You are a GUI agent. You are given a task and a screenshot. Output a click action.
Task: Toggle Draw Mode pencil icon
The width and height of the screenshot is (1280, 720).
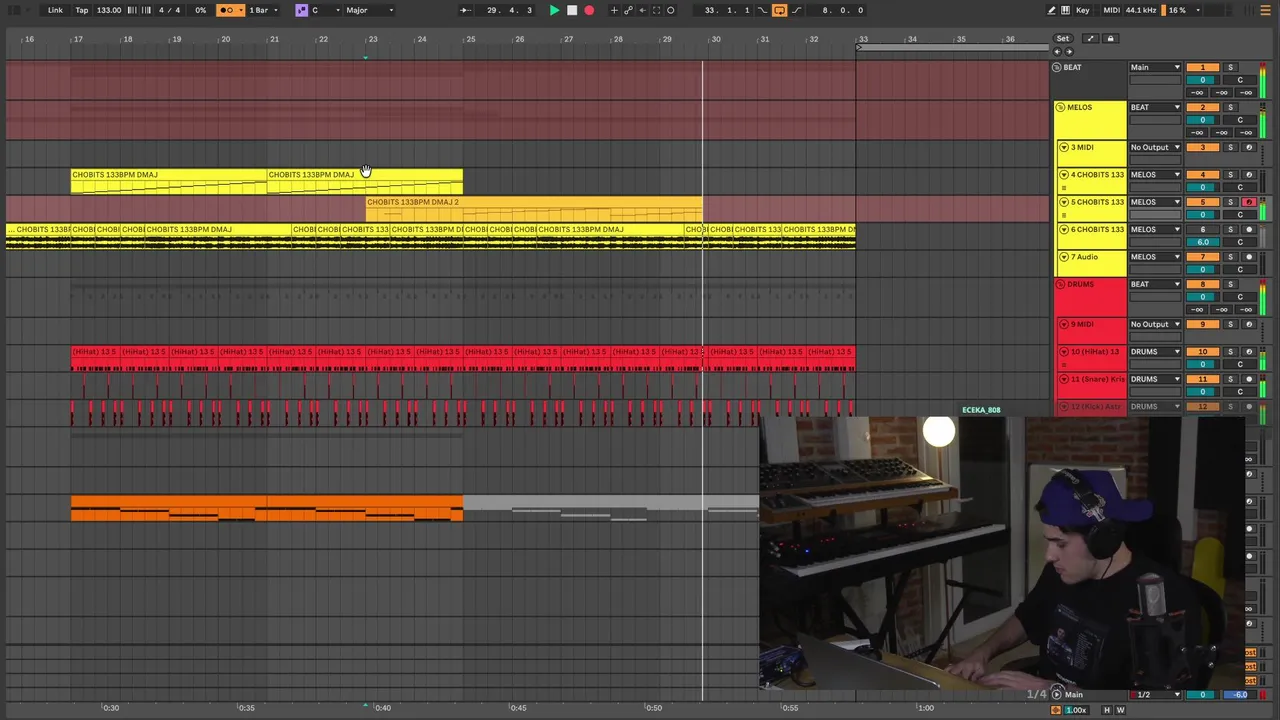tap(1051, 10)
